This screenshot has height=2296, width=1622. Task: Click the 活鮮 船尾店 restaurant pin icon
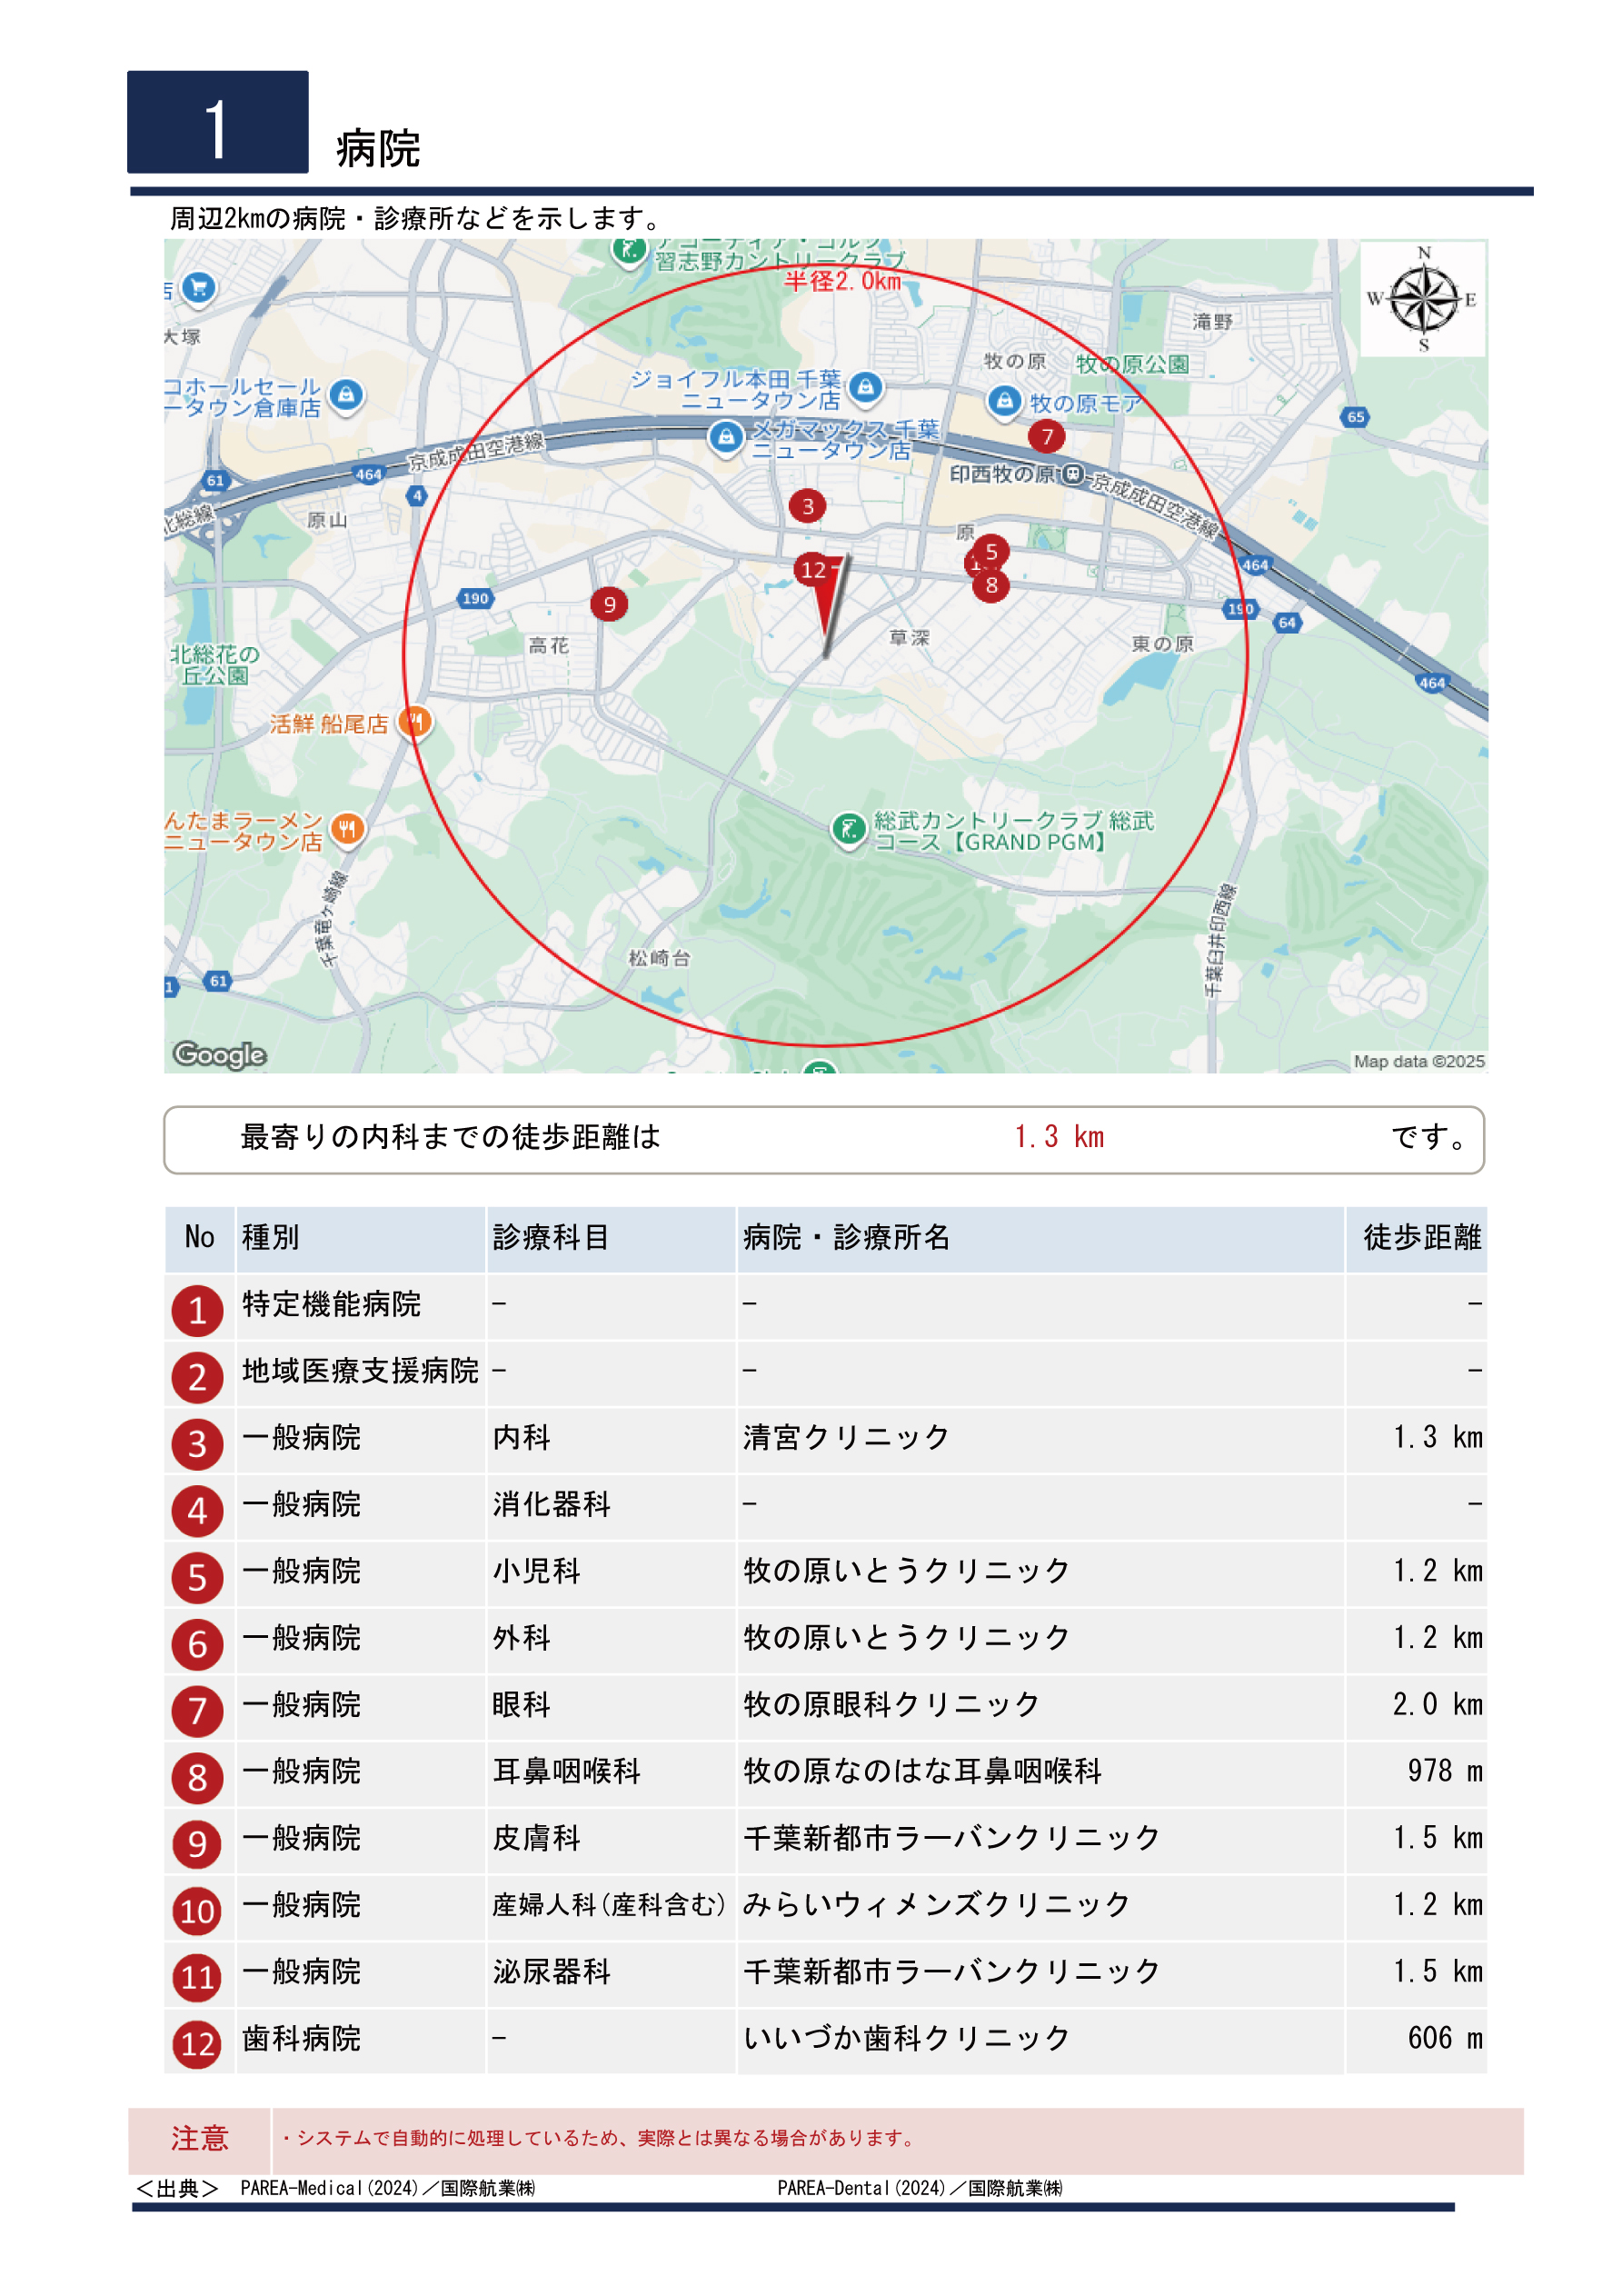[415, 721]
